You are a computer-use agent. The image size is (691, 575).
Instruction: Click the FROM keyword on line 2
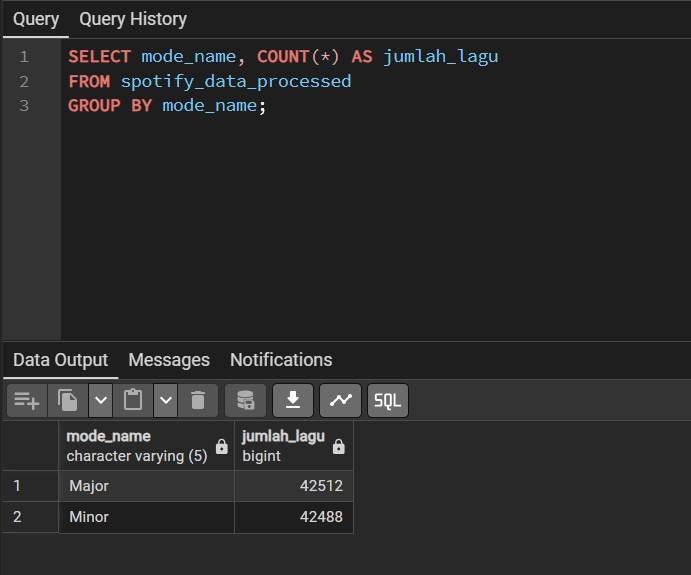click(x=89, y=82)
